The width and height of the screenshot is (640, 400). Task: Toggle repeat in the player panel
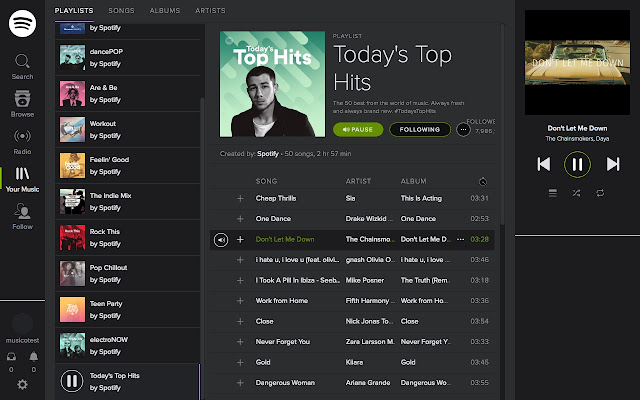click(600, 193)
